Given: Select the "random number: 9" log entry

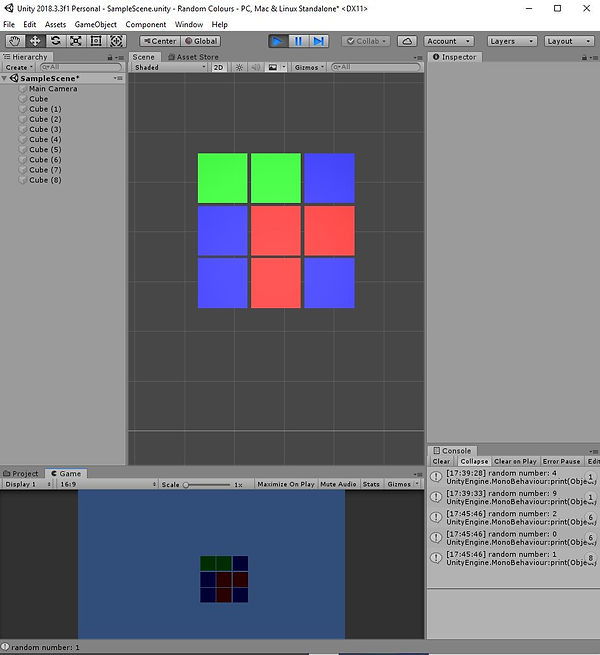Looking at the screenshot, I should click(x=513, y=497).
